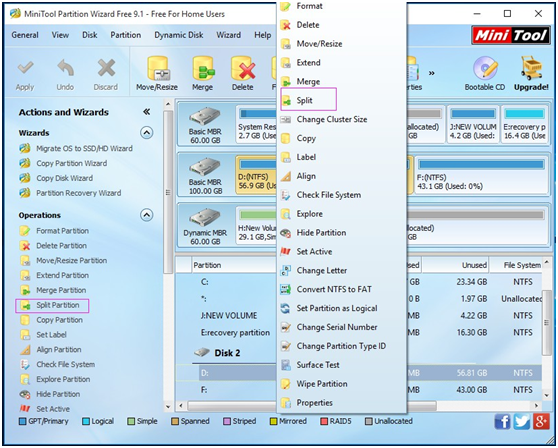Click Split Partition in Operations list
Screen dimensions: 558x448
(x=52, y=305)
